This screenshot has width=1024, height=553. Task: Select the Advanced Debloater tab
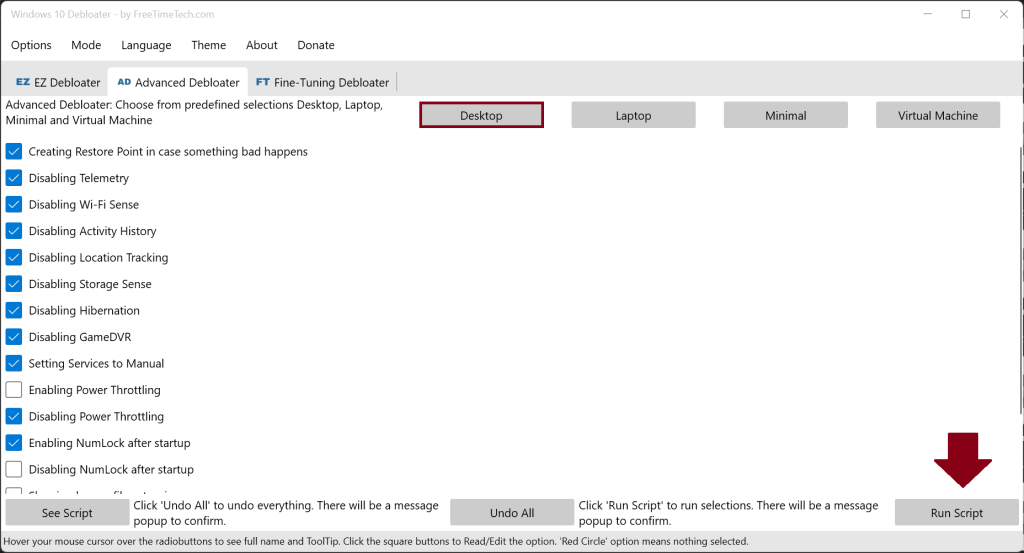click(x=178, y=82)
